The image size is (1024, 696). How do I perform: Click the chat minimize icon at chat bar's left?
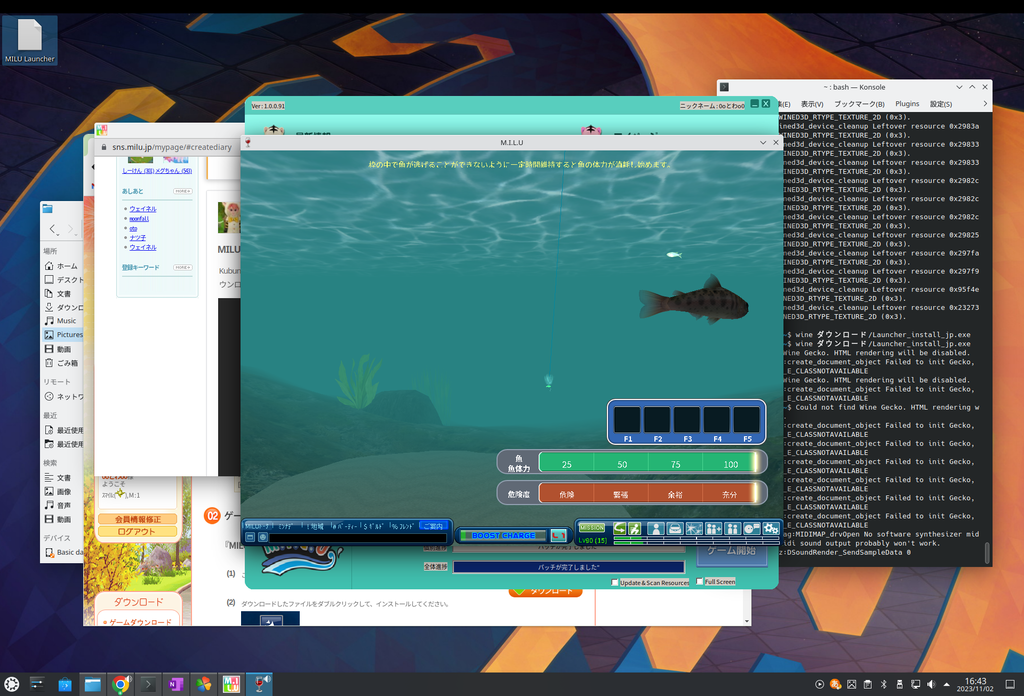(250, 537)
